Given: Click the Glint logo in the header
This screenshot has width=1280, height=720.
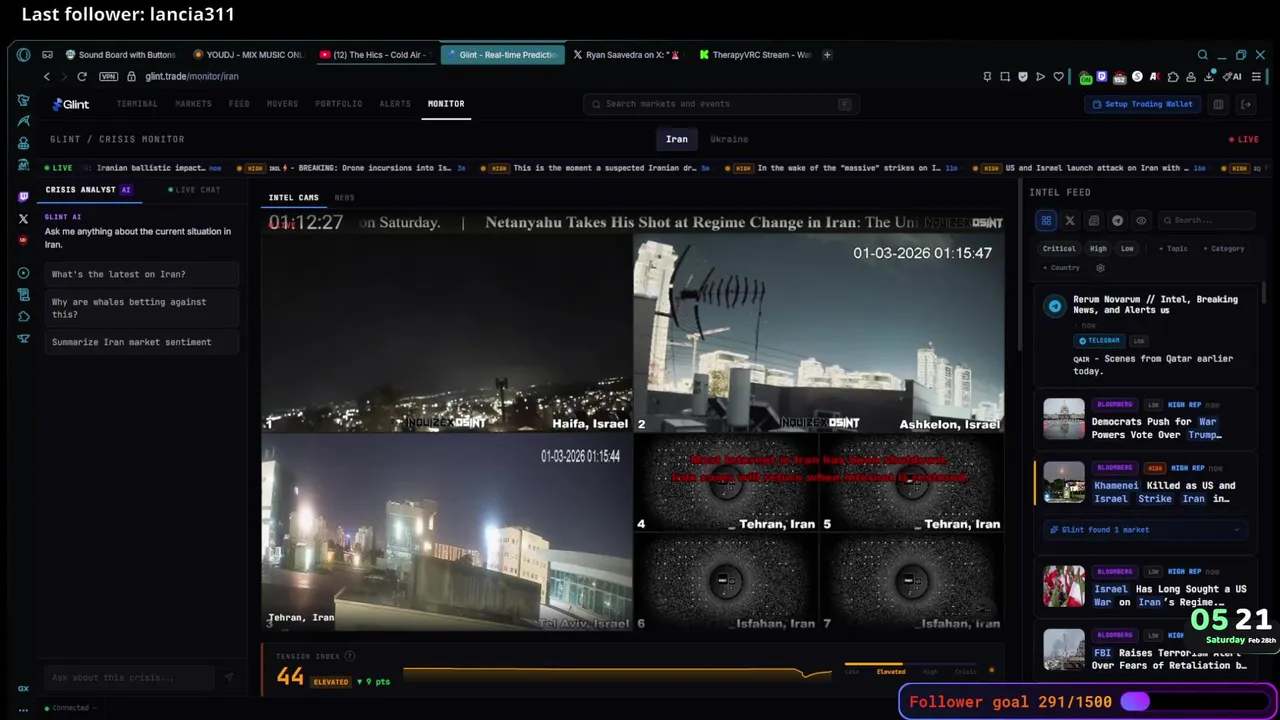Looking at the screenshot, I should [71, 104].
